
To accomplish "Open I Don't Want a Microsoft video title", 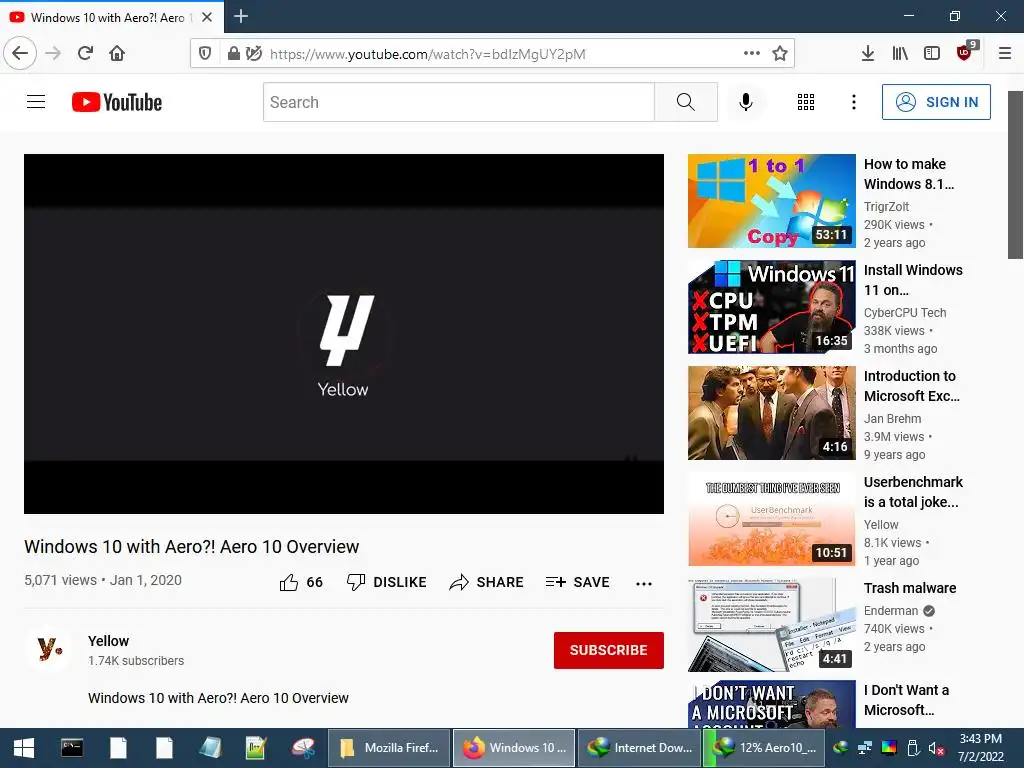I will pos(906,699).
